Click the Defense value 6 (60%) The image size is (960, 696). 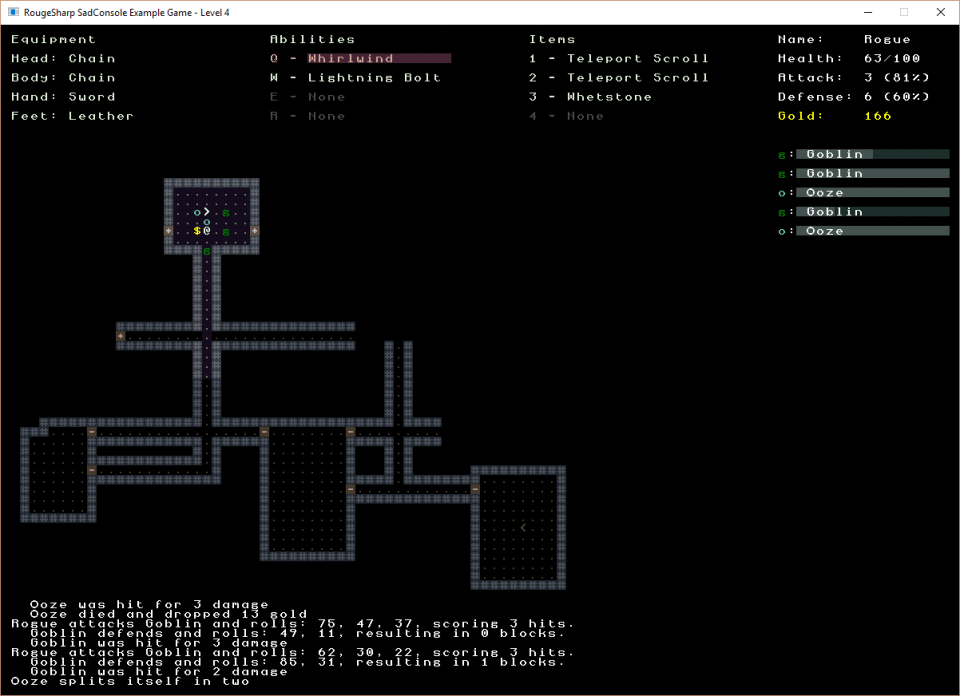[897, 97]
